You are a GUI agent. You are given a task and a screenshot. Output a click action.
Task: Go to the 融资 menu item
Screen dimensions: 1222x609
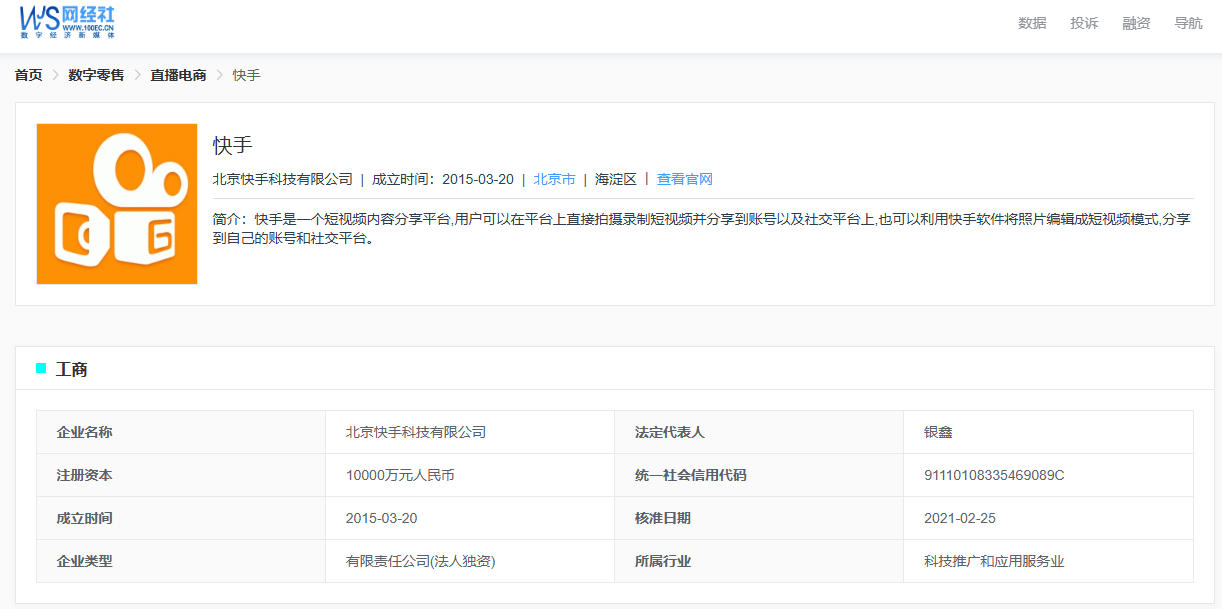1136,23
